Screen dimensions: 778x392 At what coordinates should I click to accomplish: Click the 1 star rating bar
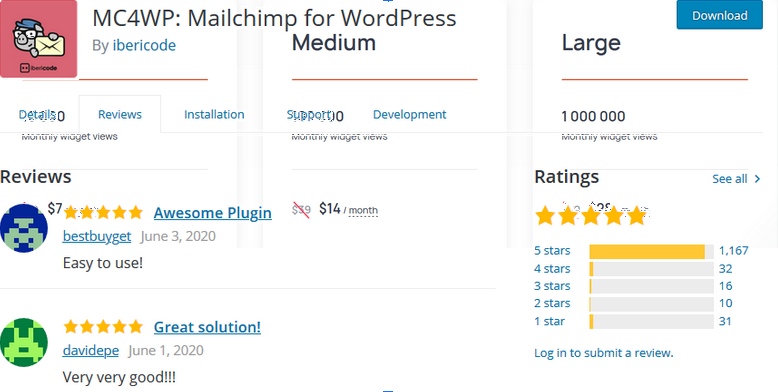[x=651, y=322]
